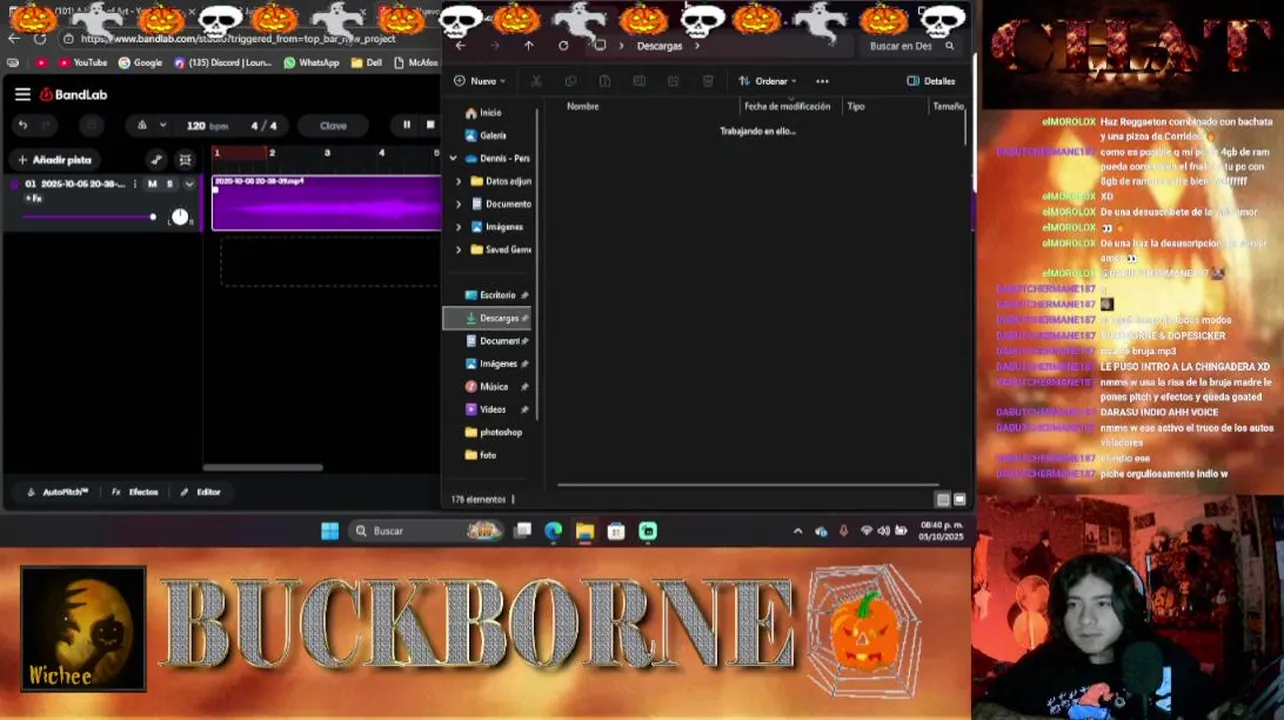Add Fx to track 01
The image size is (1284, 720).
click(34, 199)
